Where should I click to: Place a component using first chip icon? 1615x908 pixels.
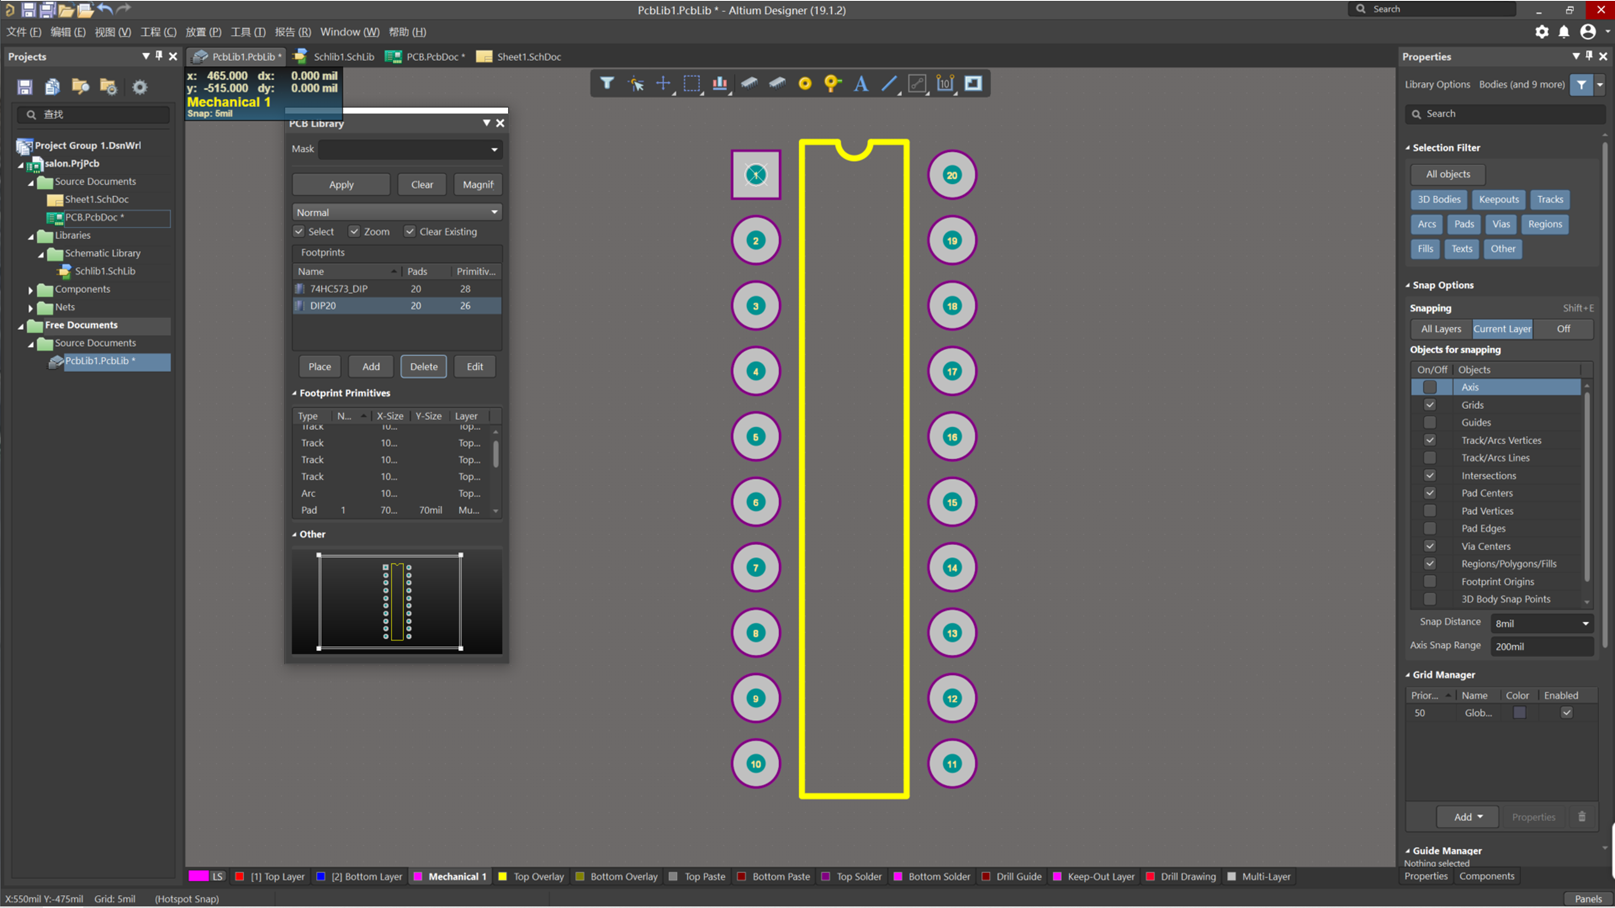(x=749, y=83)
